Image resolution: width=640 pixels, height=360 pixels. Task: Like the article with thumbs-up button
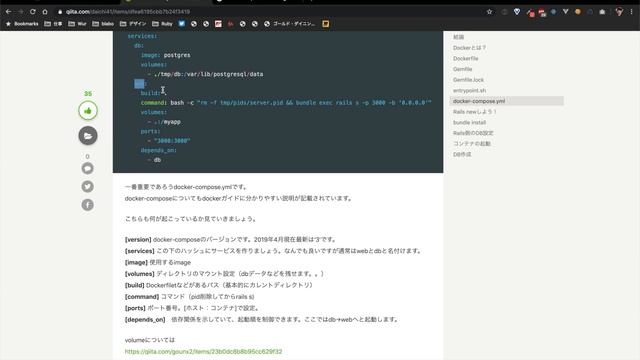point(88,111)
